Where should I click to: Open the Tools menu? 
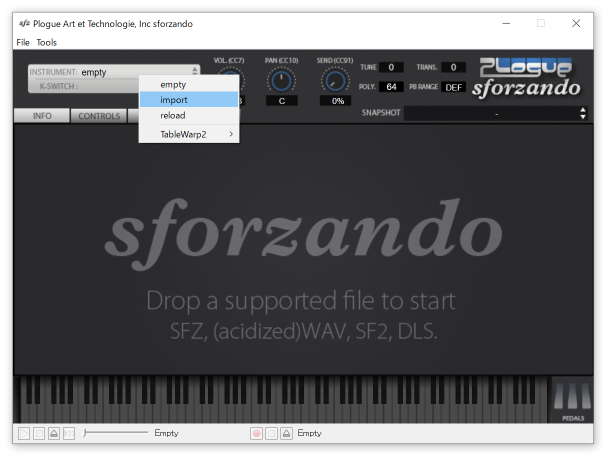(46, 42)
